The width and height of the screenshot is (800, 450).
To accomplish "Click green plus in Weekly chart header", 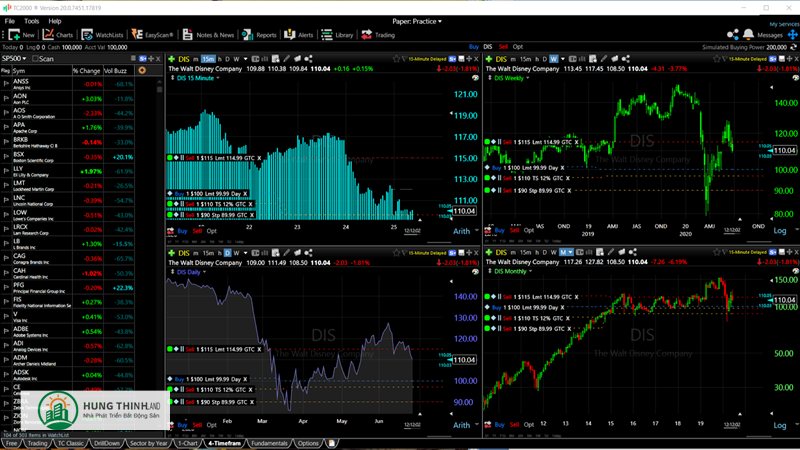I will (x=489, y=59).
